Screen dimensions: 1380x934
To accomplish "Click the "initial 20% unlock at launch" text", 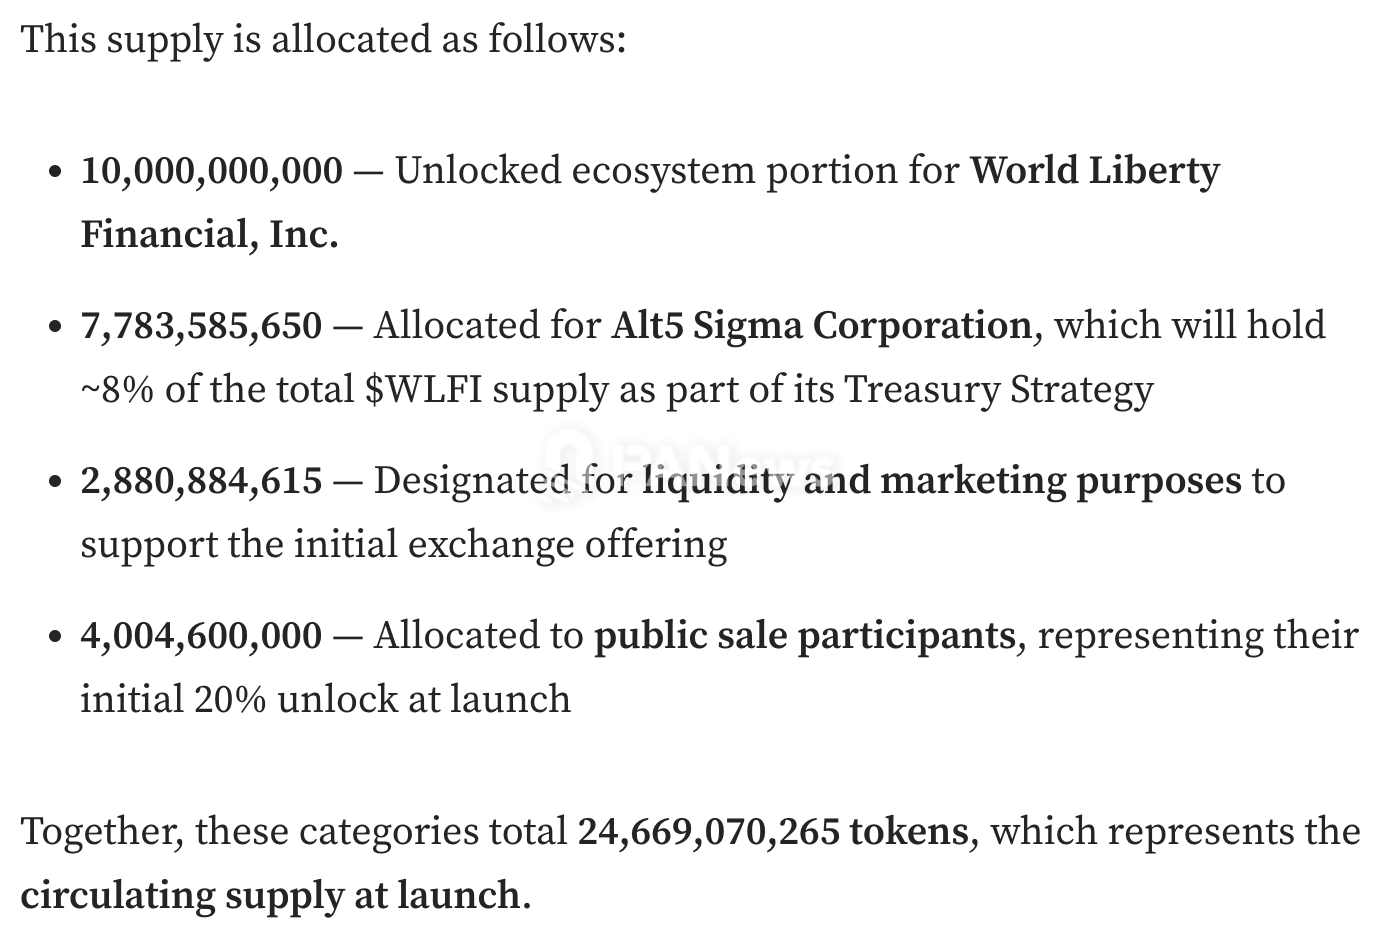I will click(x=325, y=699).
